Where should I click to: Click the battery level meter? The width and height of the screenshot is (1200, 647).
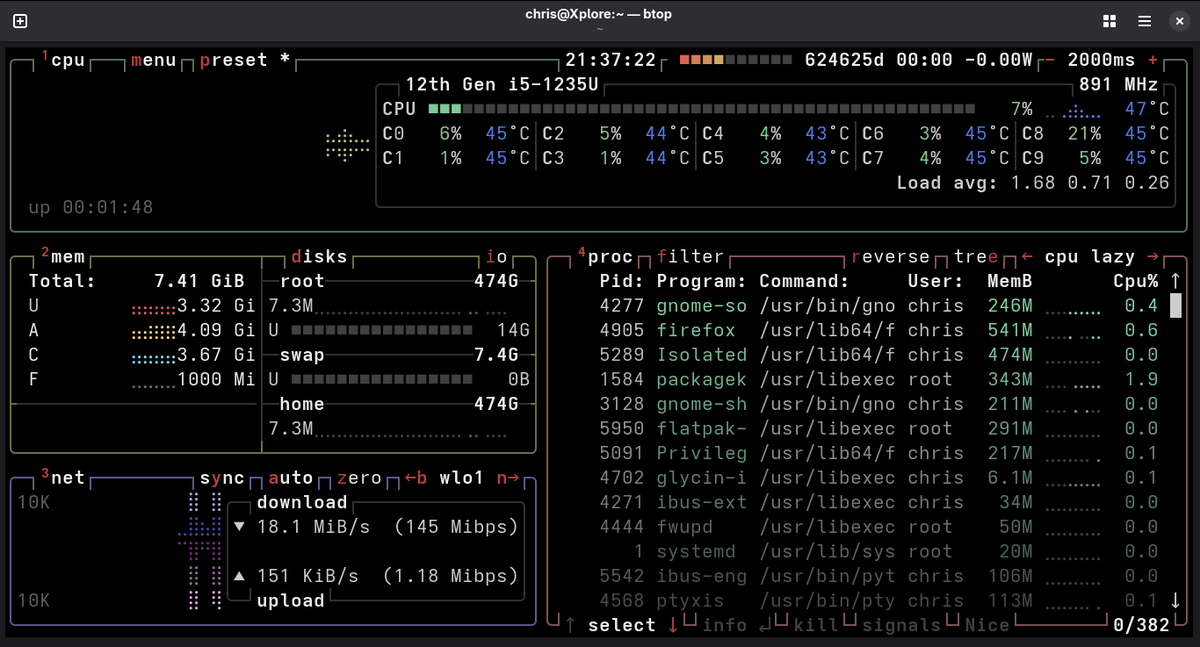[736, 60]
